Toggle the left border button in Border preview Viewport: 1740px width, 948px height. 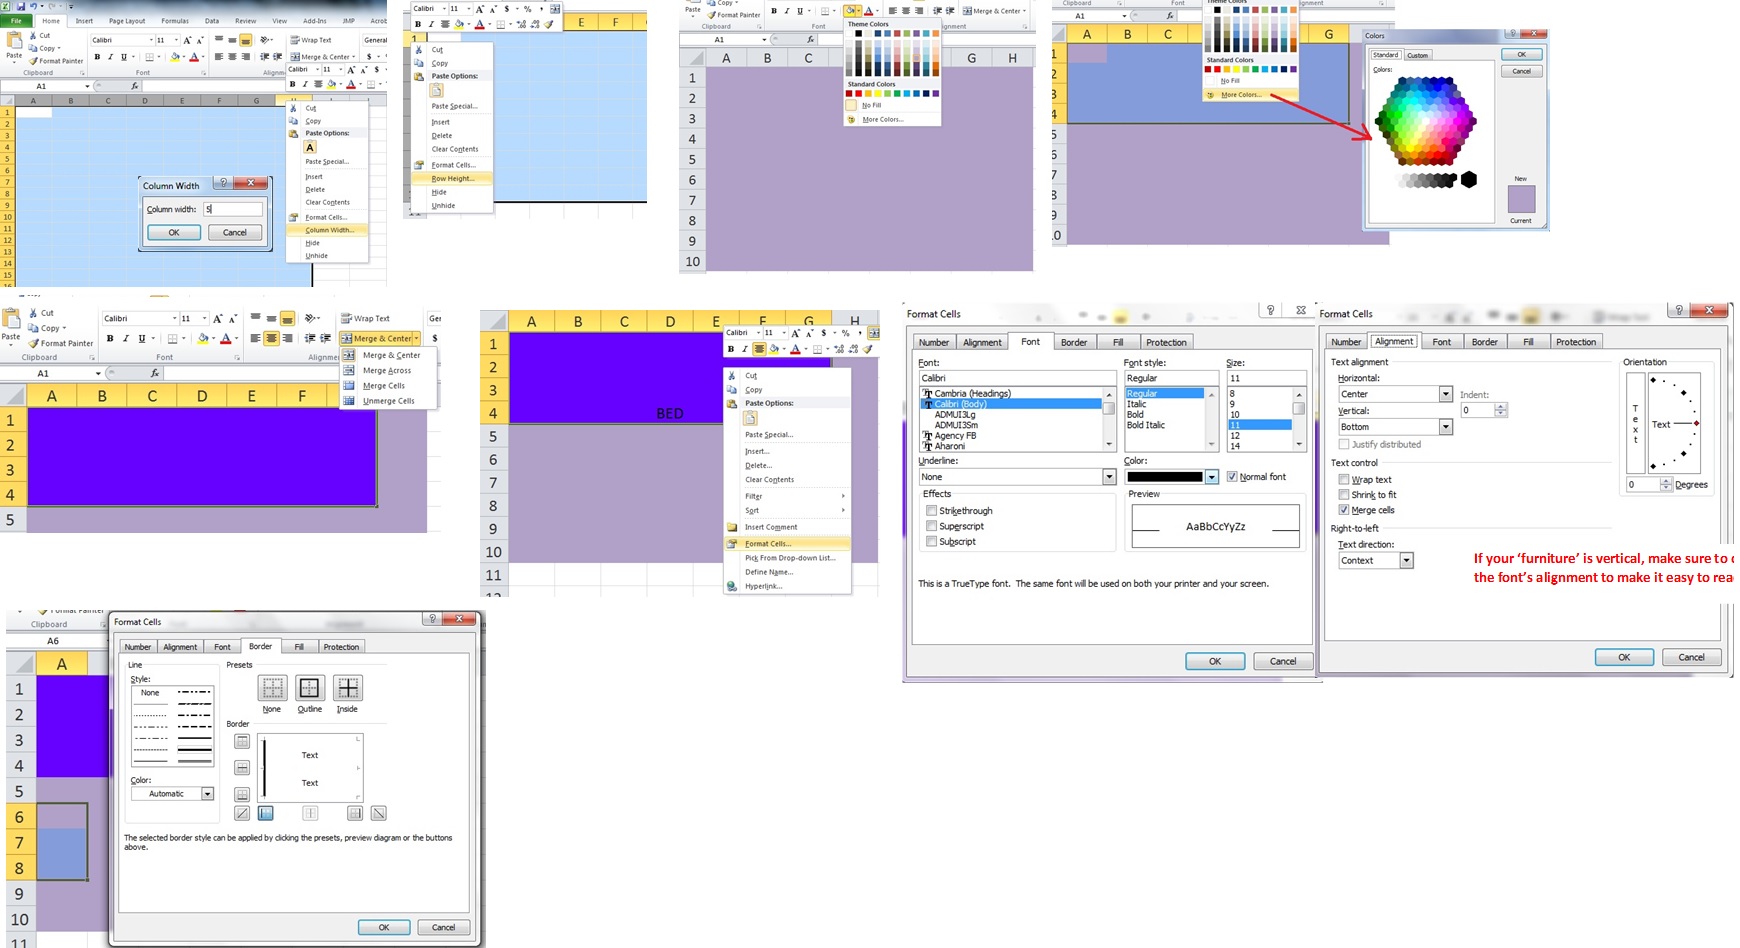point(265,813)
